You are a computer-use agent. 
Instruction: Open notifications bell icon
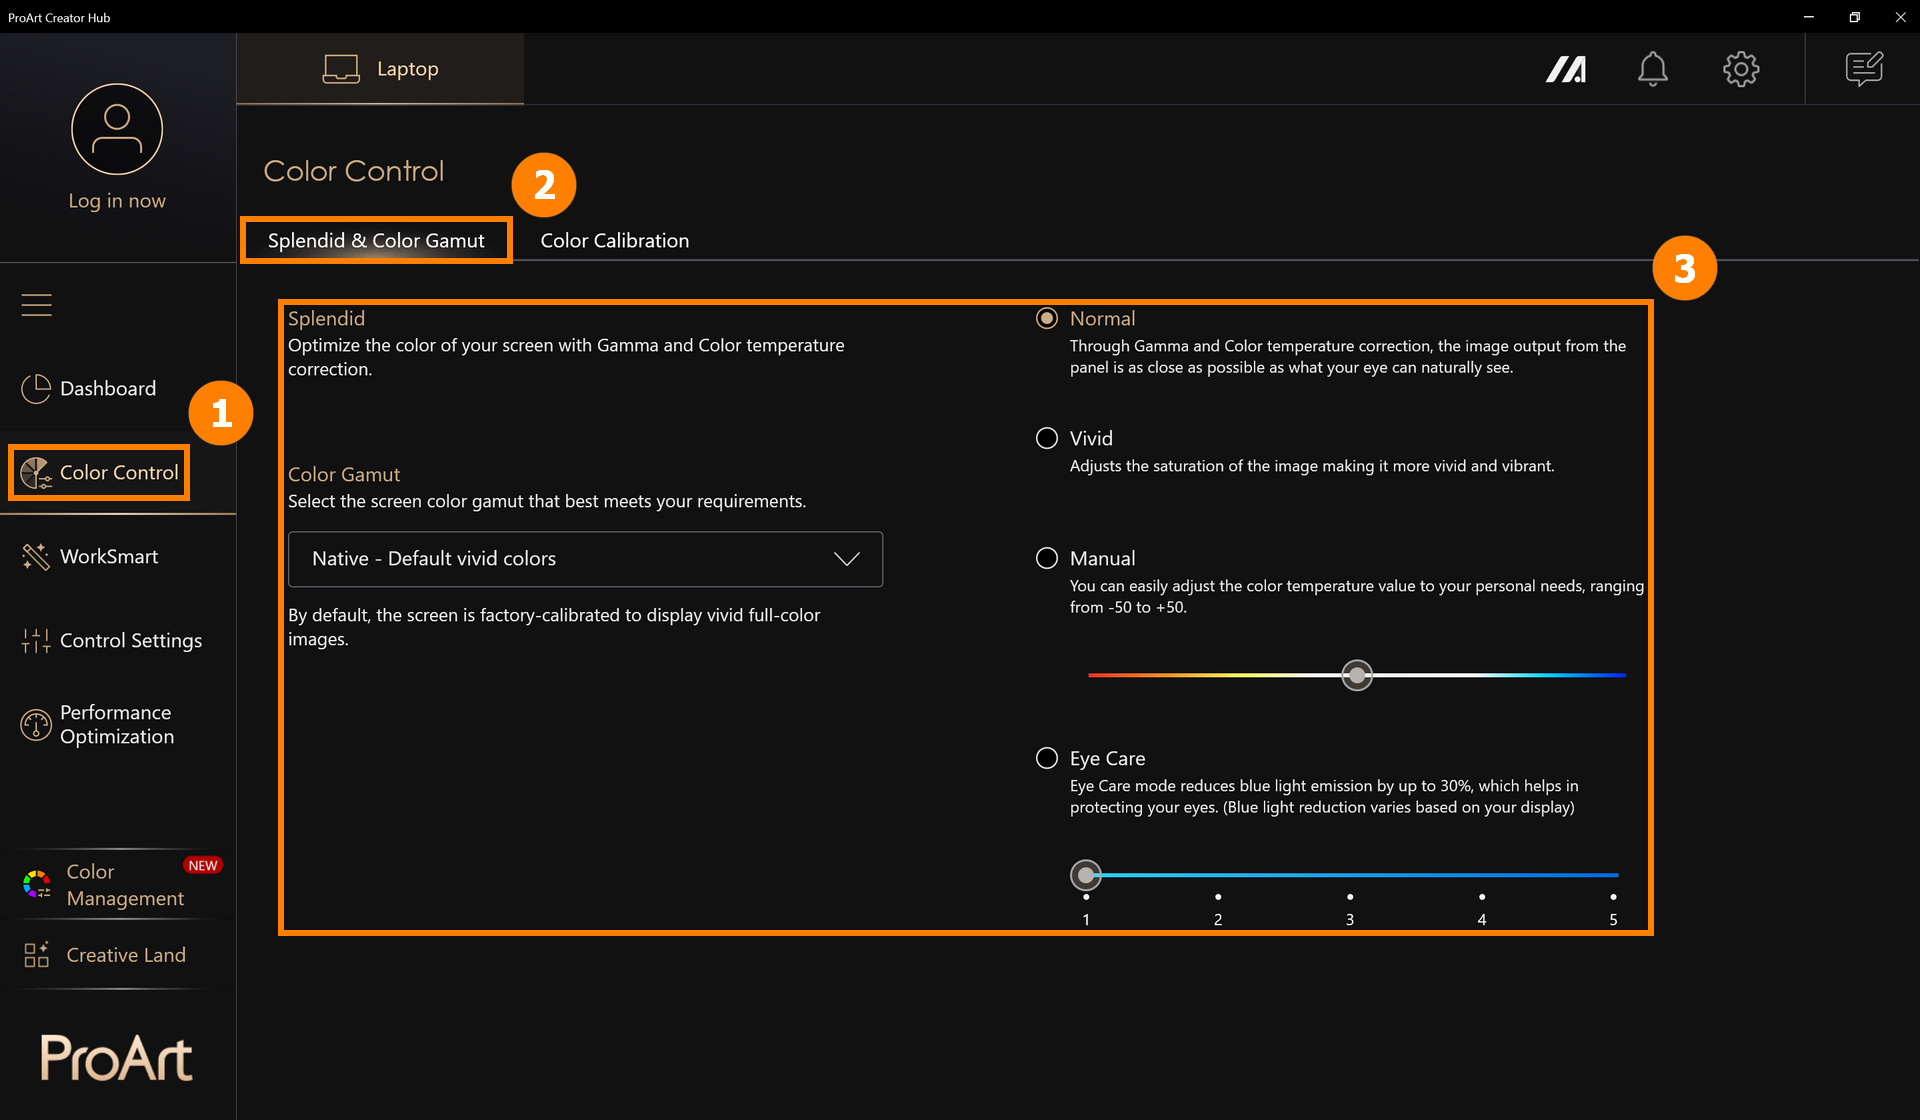click(1653, 69)
